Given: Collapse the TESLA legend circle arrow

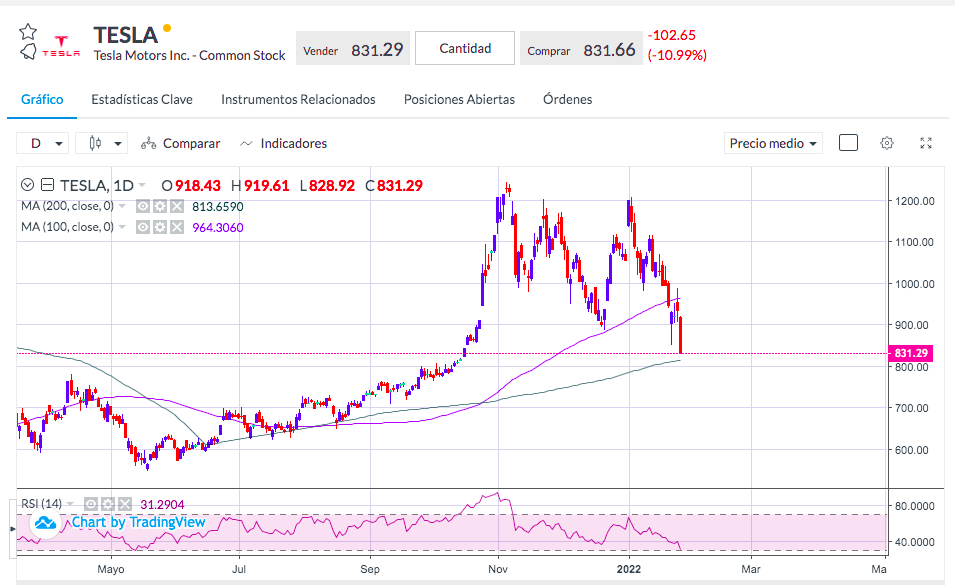Looking at the screenshot, I should point(27,185).
